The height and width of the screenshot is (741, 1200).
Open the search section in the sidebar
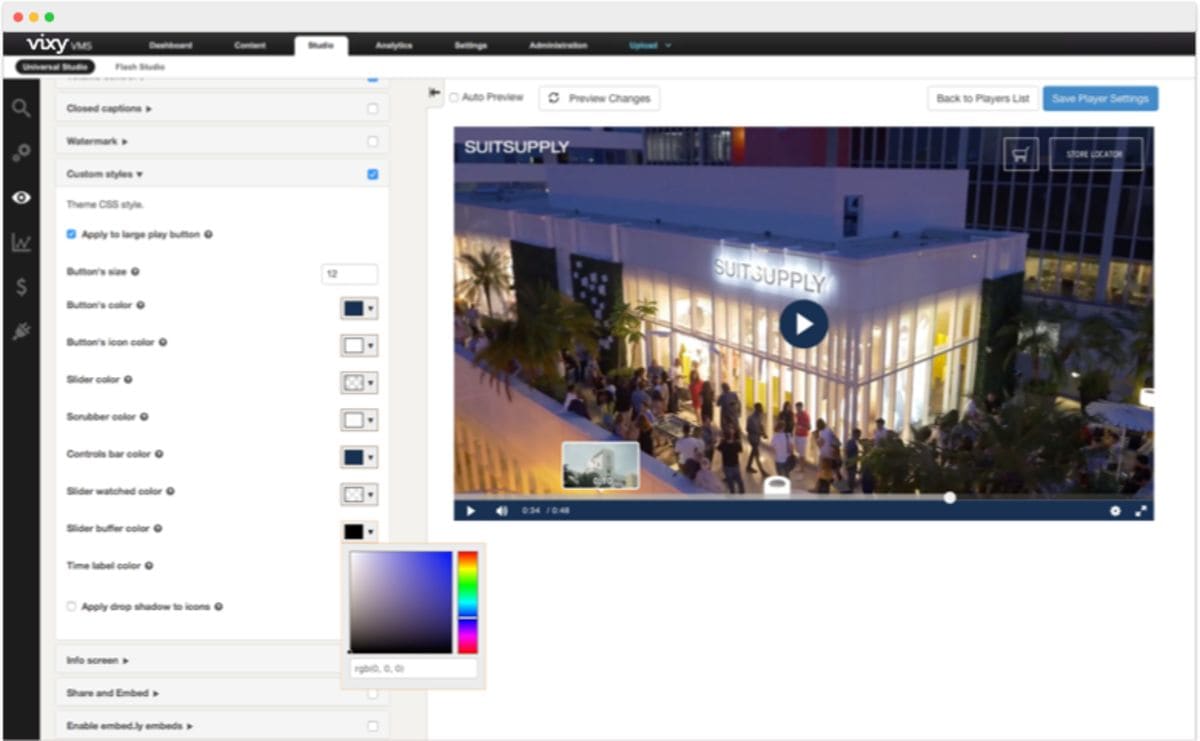click(21, 108)
